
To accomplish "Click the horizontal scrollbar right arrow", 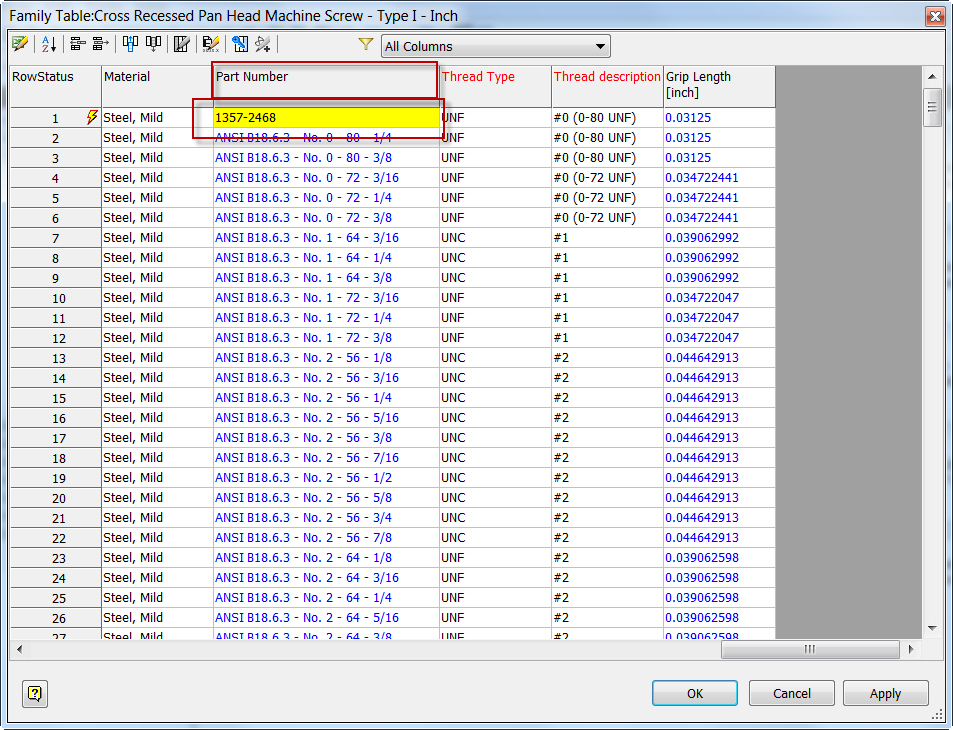I will (909, 649).
